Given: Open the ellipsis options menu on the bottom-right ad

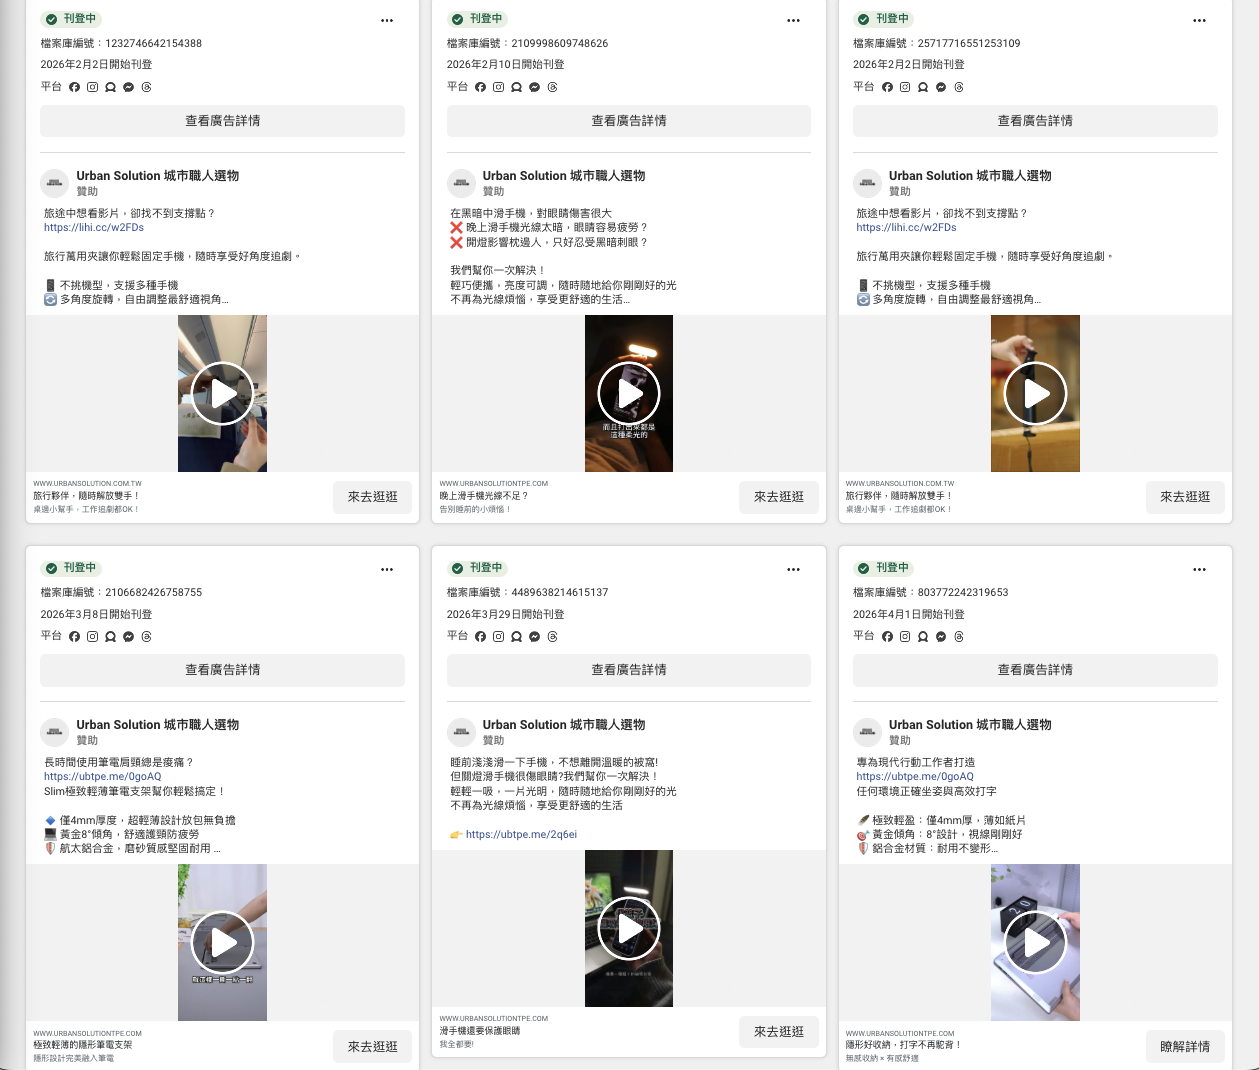Looking at the screenshot, I should (1199, 569).
